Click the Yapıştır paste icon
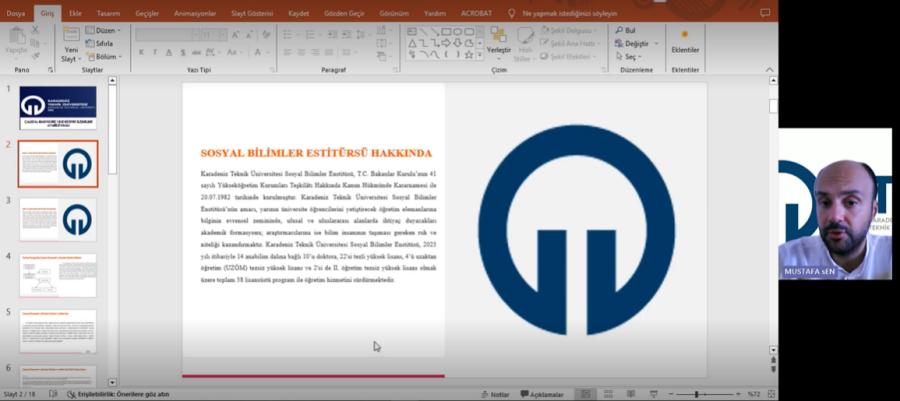Viewport: 900px width, 401px height. (x=16, y=37)
